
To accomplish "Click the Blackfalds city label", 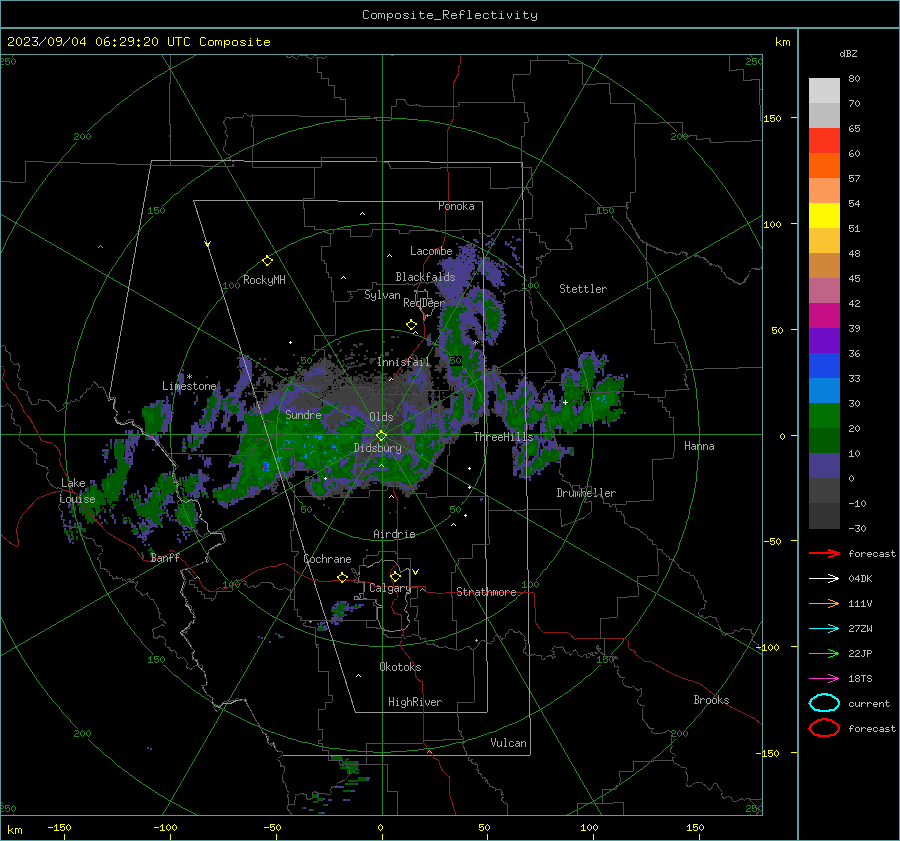I will point(425,277).
